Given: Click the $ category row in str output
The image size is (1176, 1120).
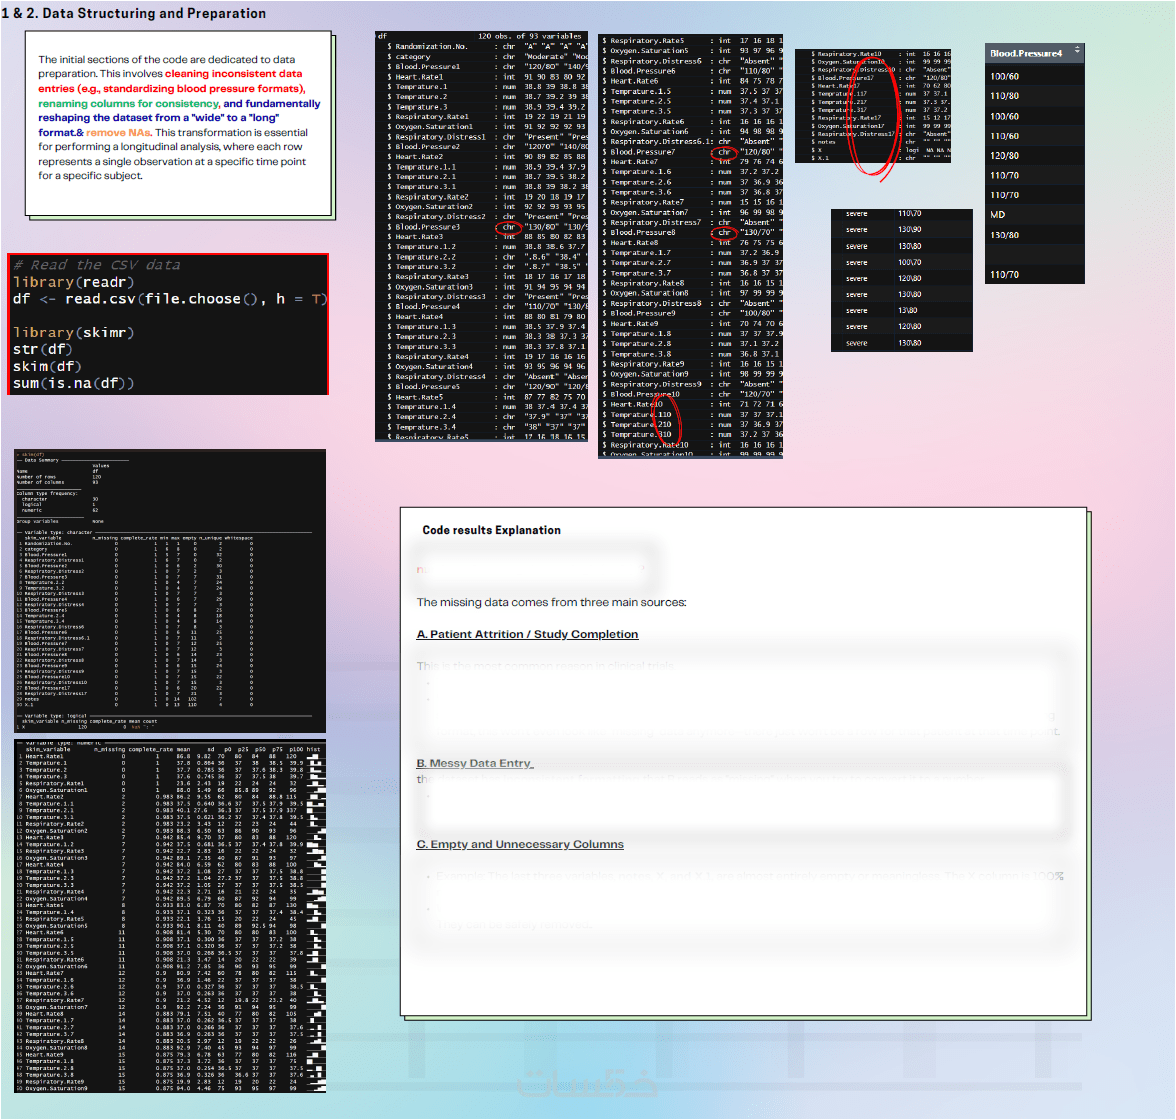Looking at the screenshot, I should point(484,56).
